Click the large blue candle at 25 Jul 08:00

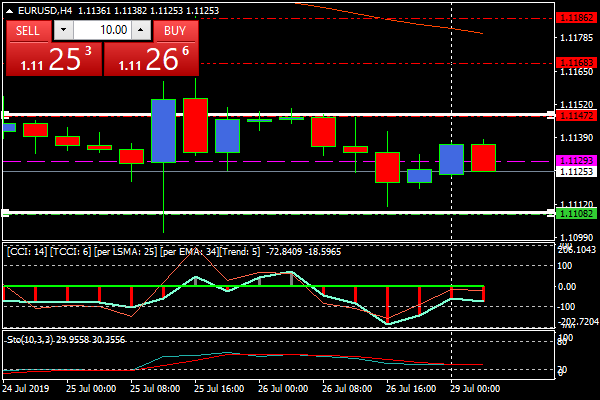click(164, 130)
